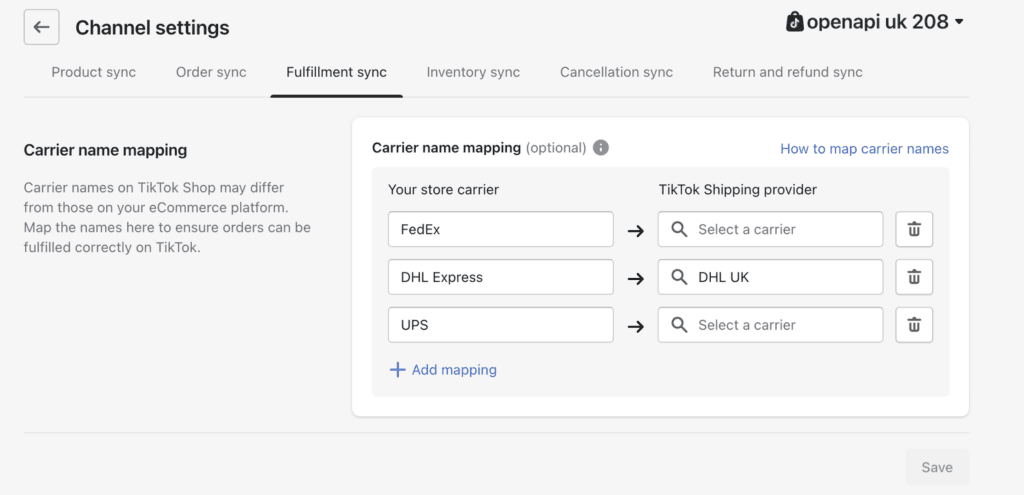Image resolution: width=1024 pixels, height=495 pixels.
Task: Open the openapi uk 208 shop dropdown
Action: pos(874,22)
